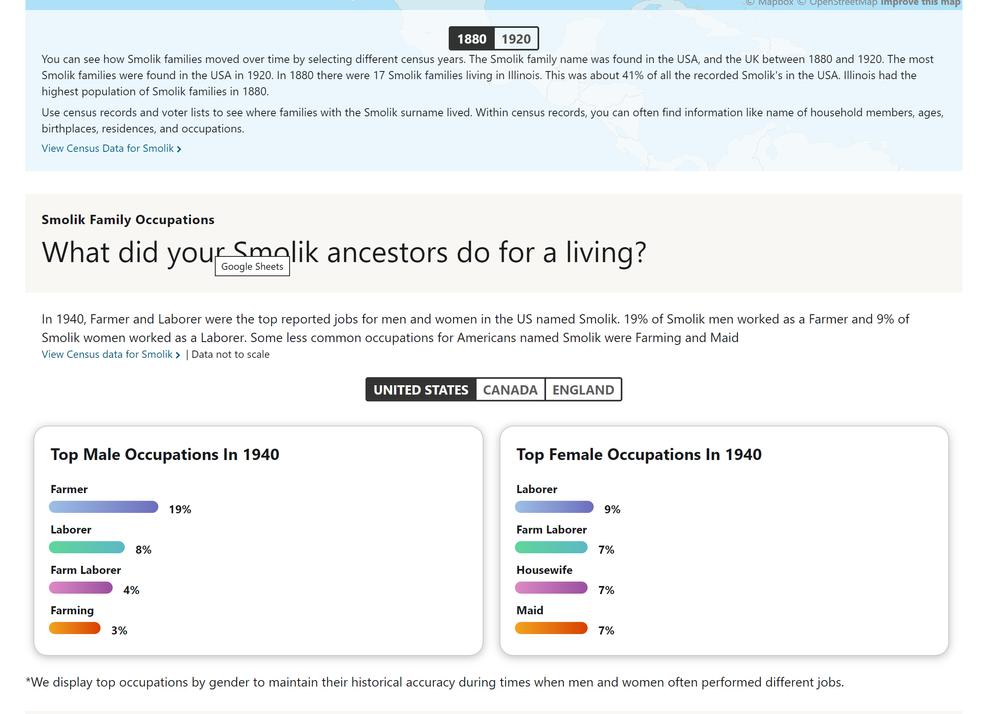Viewport: 1000px width, 714px height.
Task: Click the female Housewife 7% bar
Action: click(551, 588)
